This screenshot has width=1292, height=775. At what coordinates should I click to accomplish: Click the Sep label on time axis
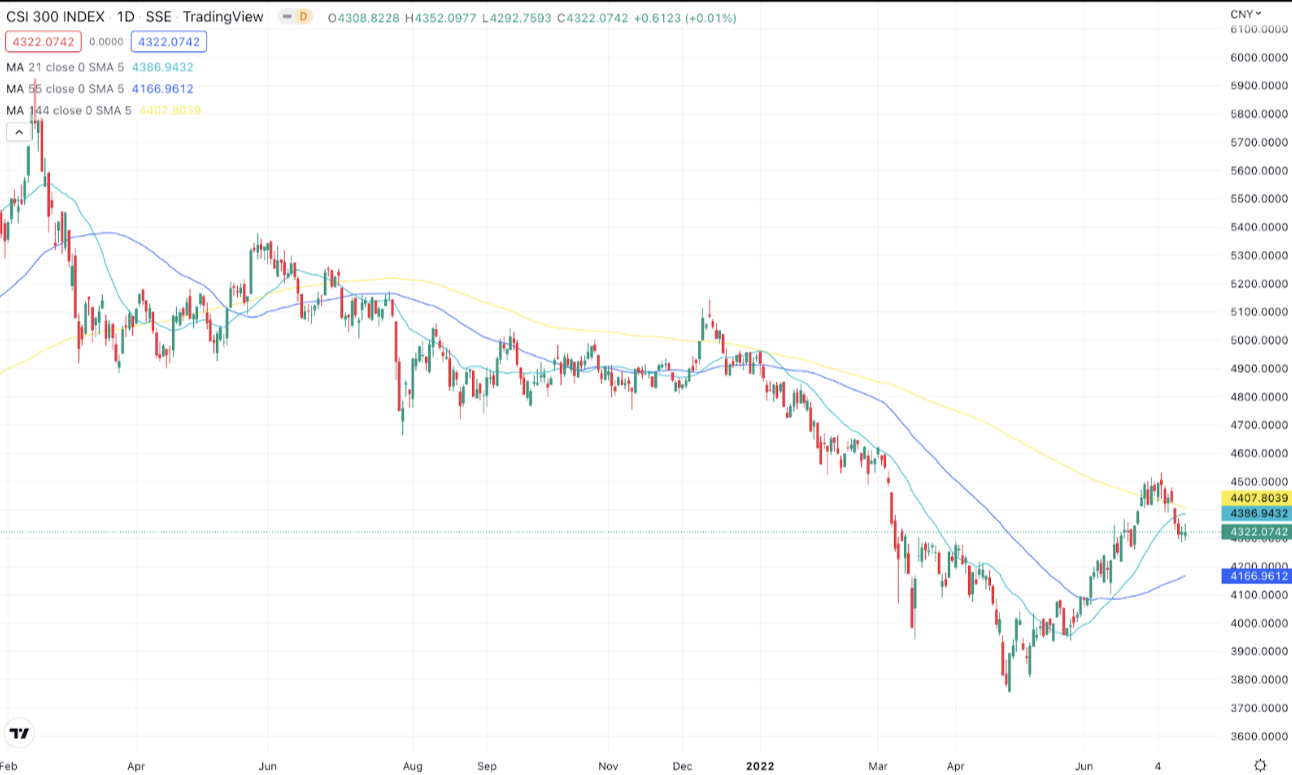pyautogui.click(x=487, y=766)
